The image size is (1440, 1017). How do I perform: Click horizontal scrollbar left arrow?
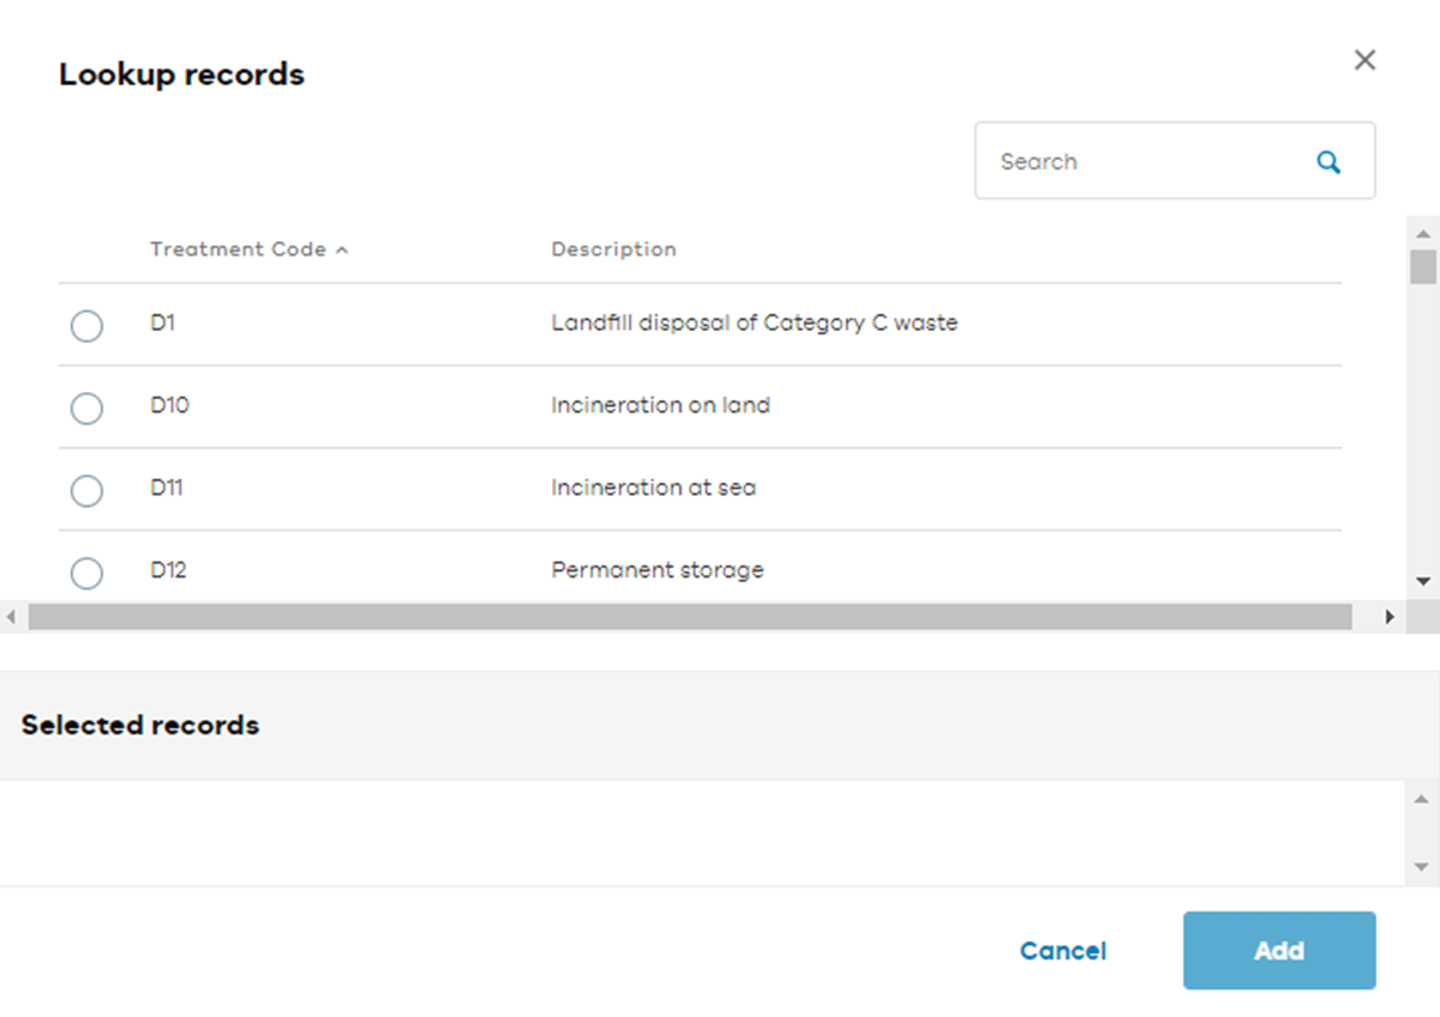(x=11, y=617)
